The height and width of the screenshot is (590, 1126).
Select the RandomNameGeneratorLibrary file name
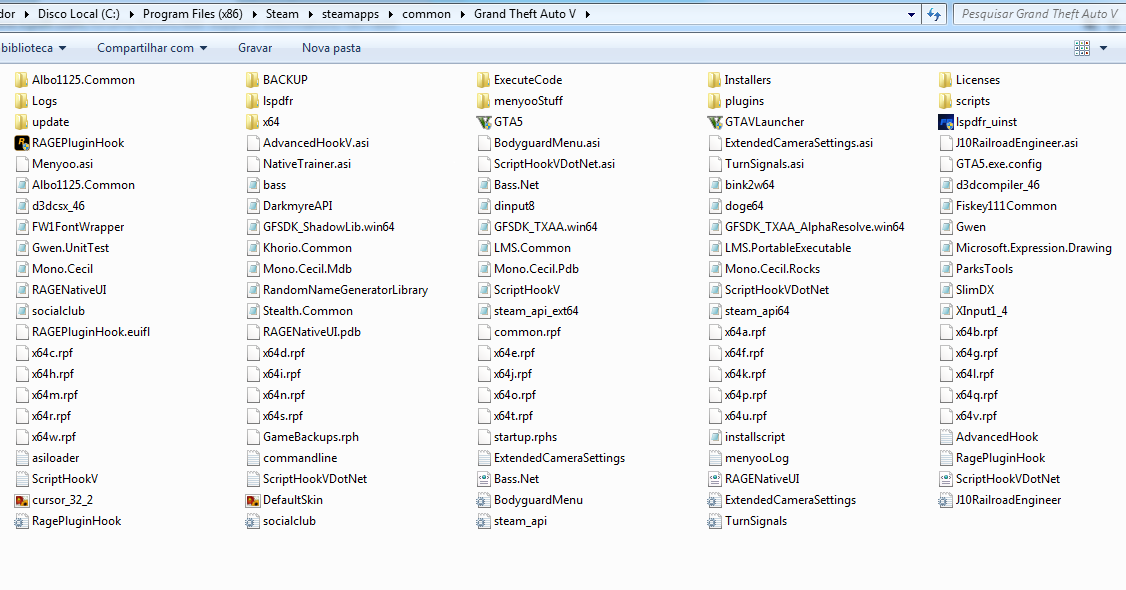click(345, 290)
